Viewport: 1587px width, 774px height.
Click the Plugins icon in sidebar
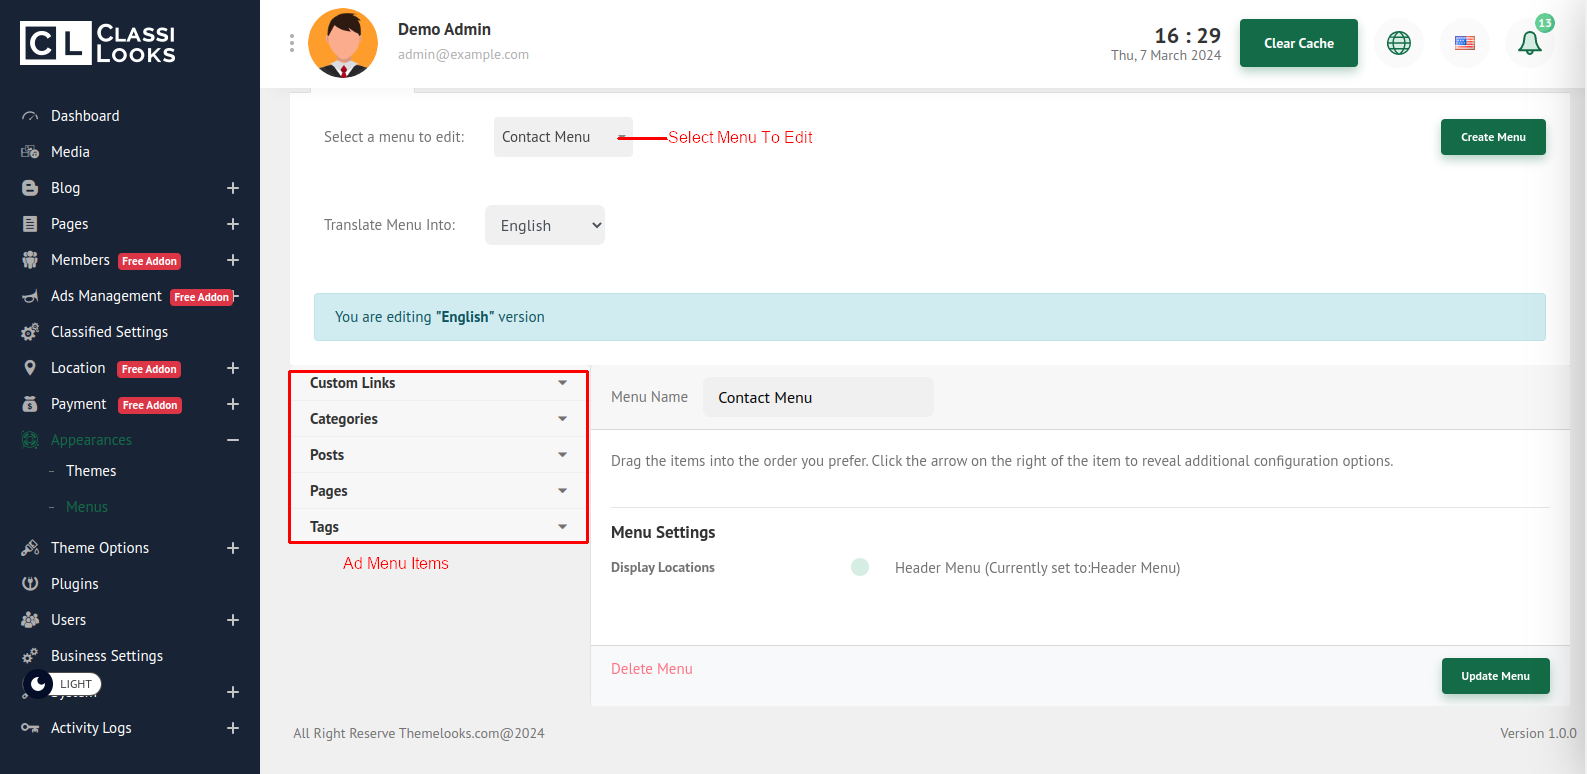(30, 584)
